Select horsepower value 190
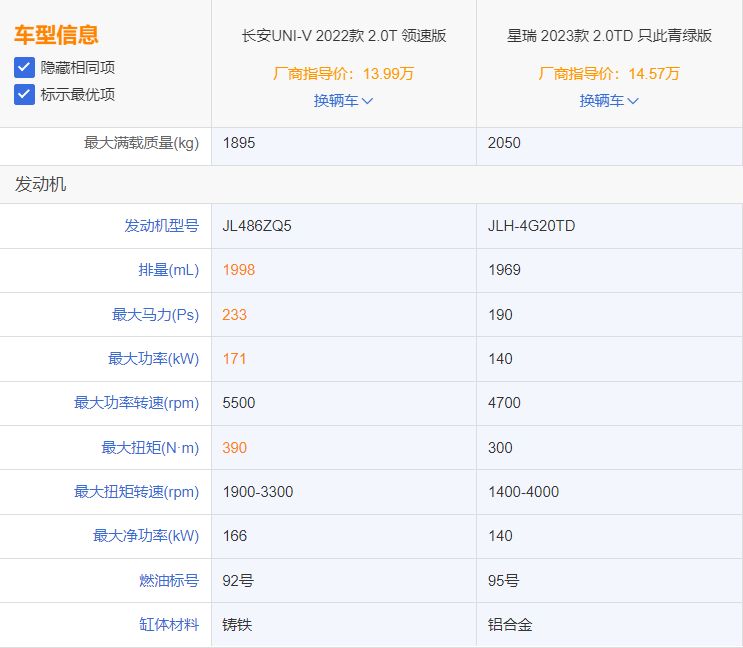This screenshot has height=648, width=743. pos(500,315)
